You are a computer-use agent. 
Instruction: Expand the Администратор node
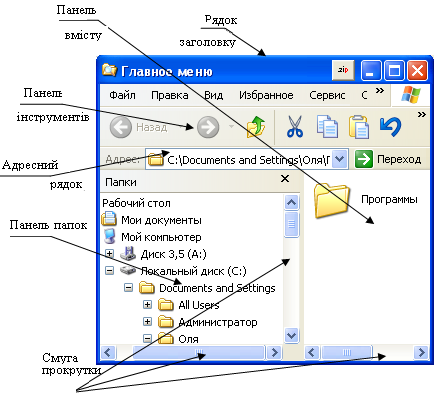[147, 322]
